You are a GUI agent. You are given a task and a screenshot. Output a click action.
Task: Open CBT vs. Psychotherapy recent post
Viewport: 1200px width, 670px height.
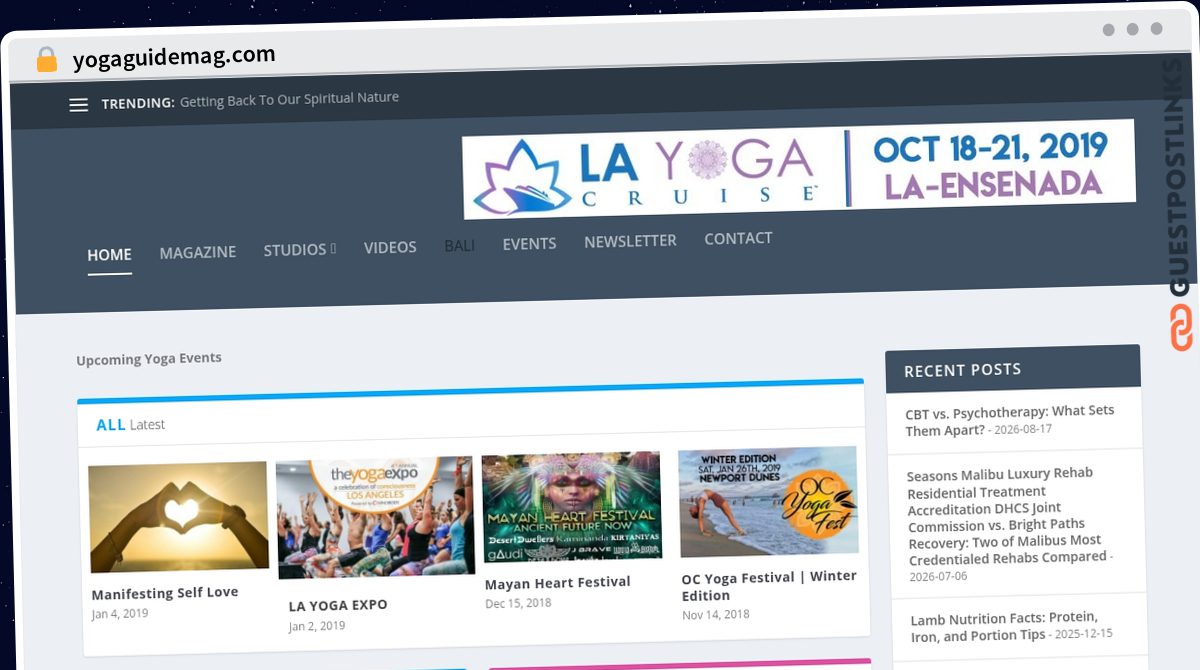[x=1009, y=421]
